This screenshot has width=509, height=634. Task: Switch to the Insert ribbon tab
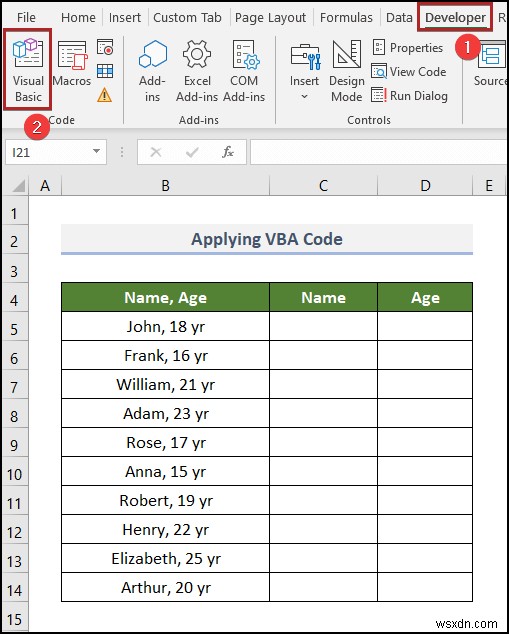(x=125, y=18)
